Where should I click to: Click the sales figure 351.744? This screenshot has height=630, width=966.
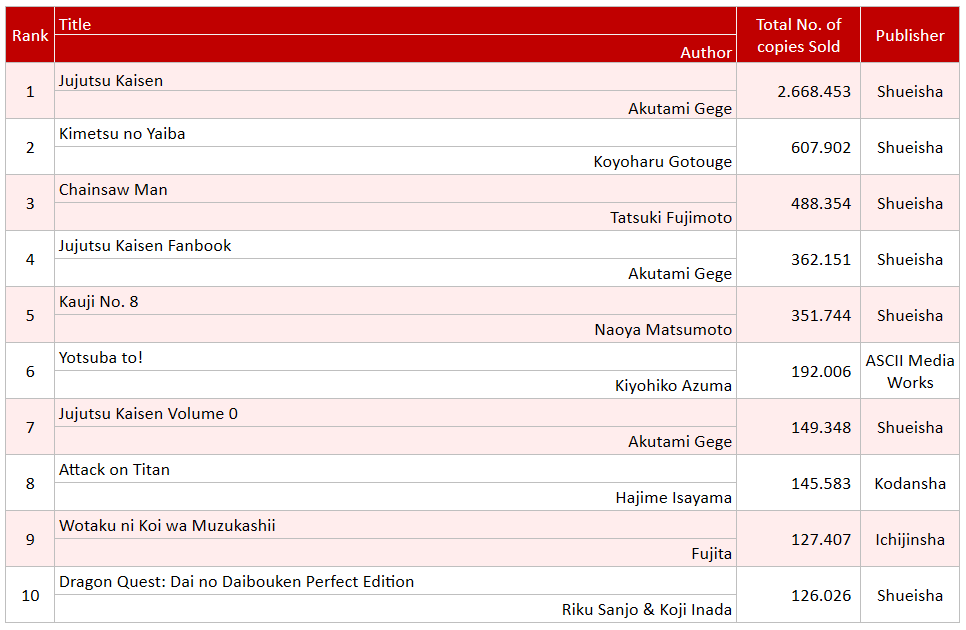click(821, 316)
